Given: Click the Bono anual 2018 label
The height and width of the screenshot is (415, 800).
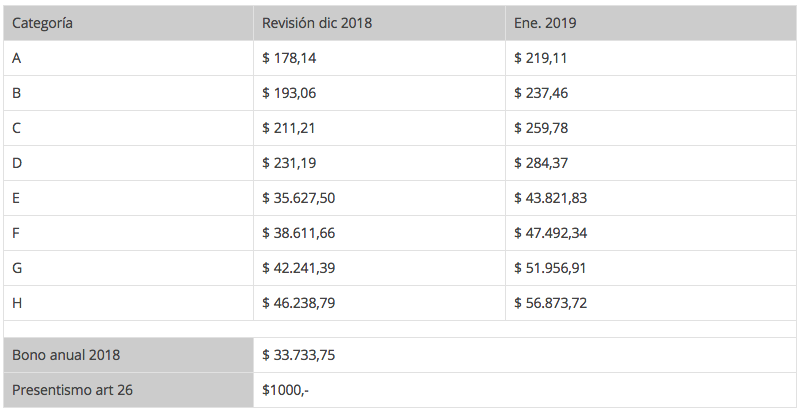Looking at the screenshot, I should click(x=66, y=355).
